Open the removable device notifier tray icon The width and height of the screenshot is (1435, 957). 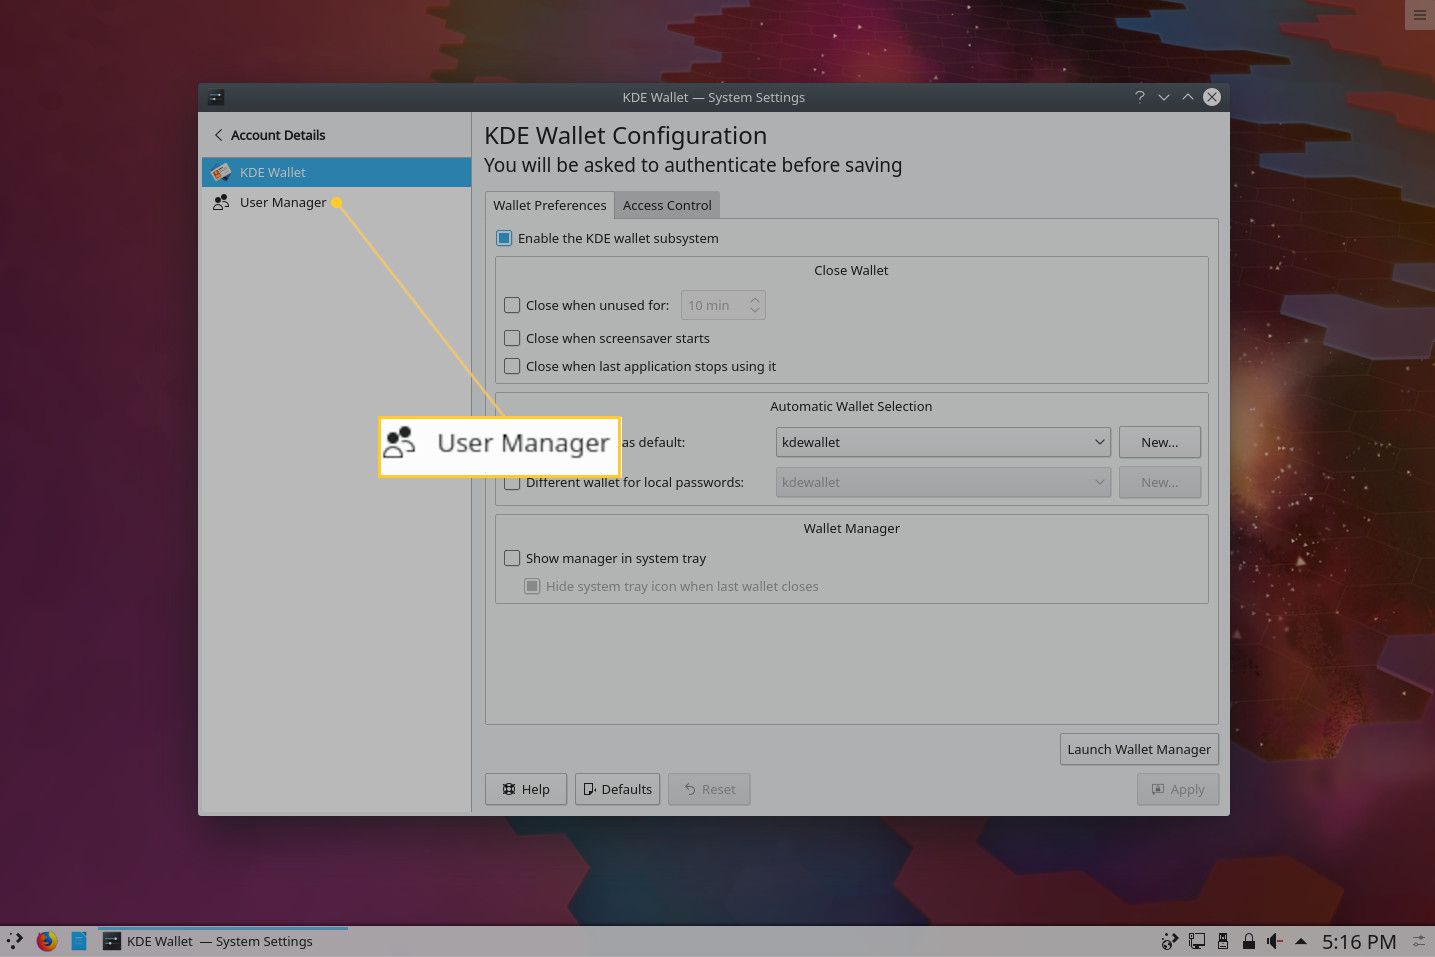point(1223,941)
